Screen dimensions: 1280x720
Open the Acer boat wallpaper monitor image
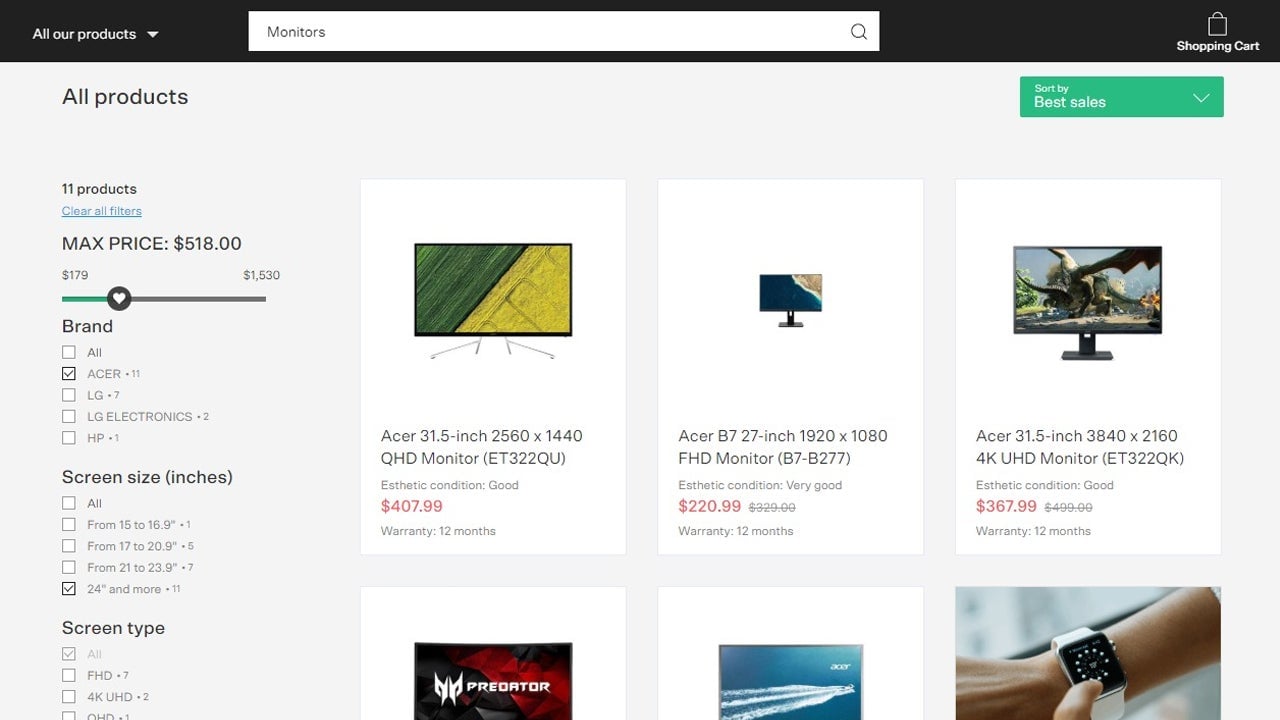pyautogui.click(x=790, y=682)
